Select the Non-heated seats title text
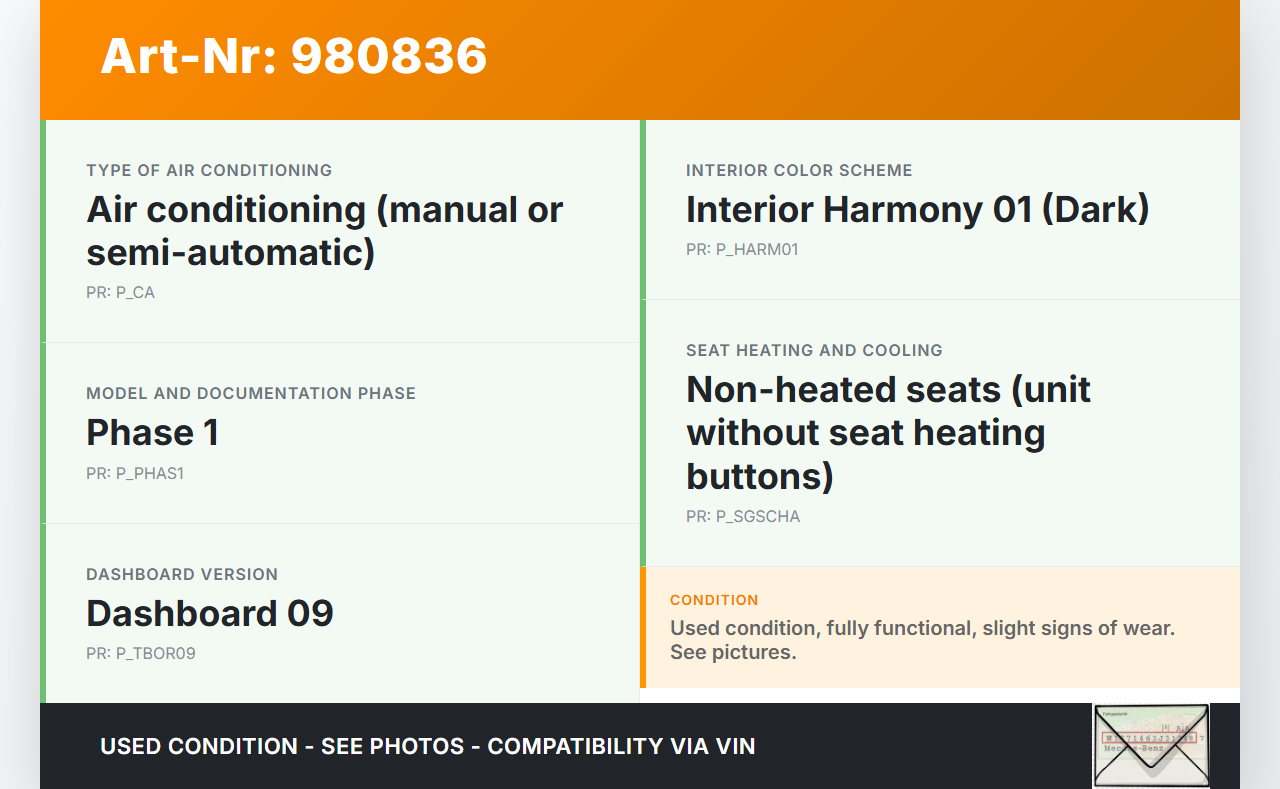 (888, 432)
